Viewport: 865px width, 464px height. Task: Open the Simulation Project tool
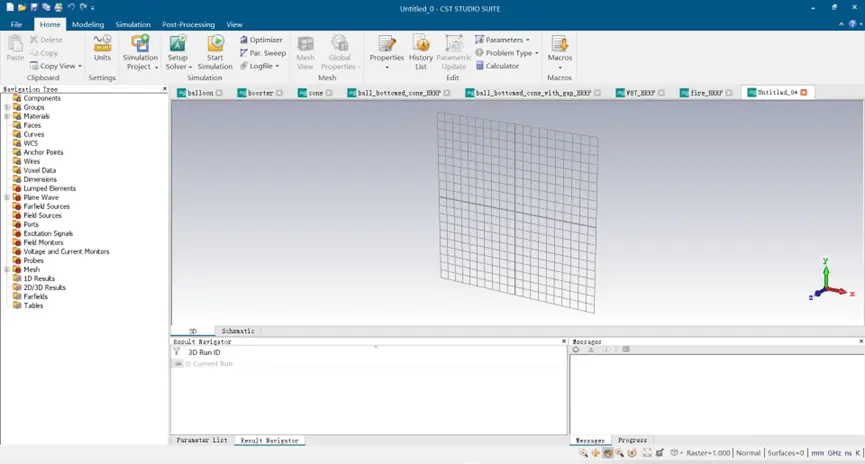[x=140, y=52]
